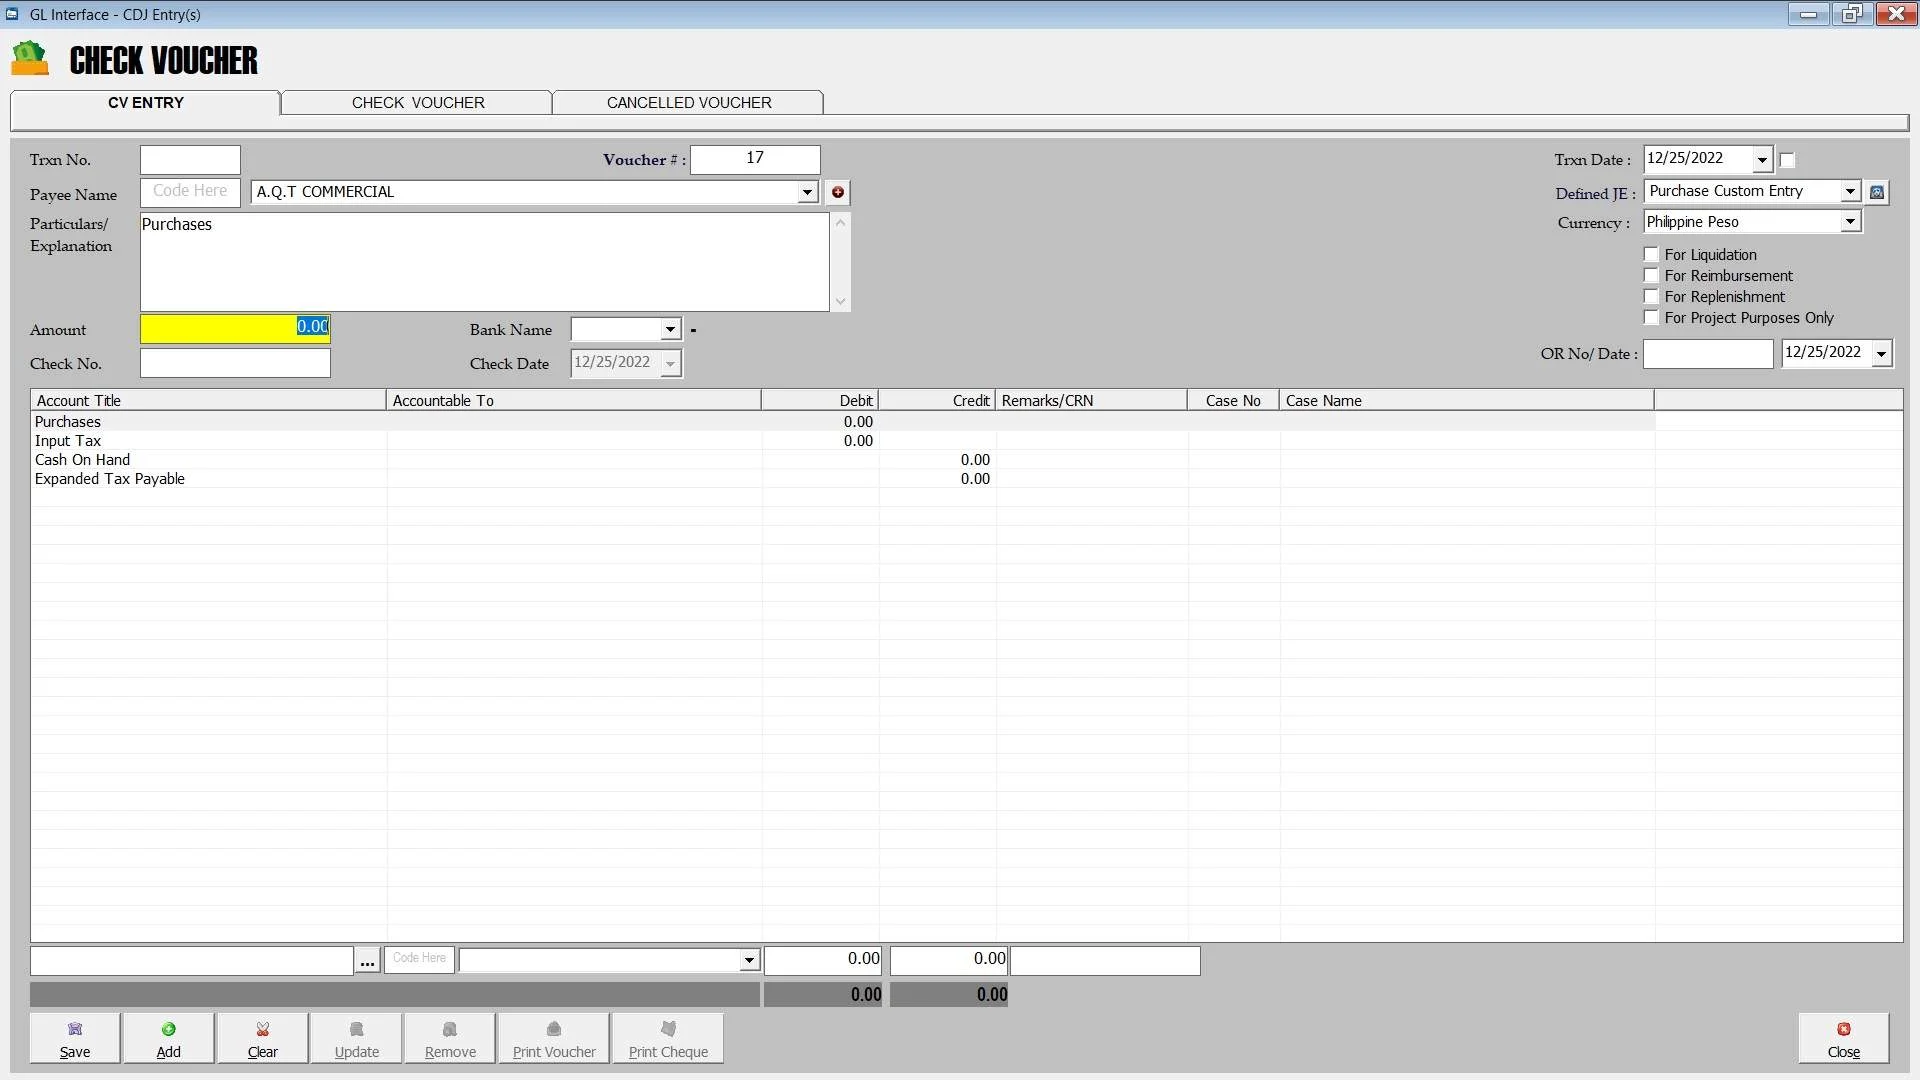Click the Trxn No. input field
This screenshot has width=1920, height=1080.
190,160
